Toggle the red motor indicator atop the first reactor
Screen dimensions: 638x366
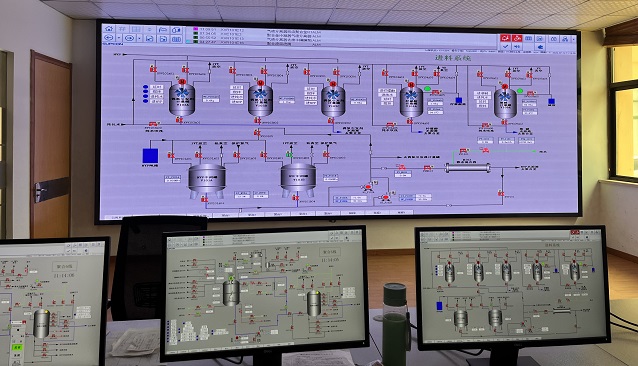(x=181, y=82)
